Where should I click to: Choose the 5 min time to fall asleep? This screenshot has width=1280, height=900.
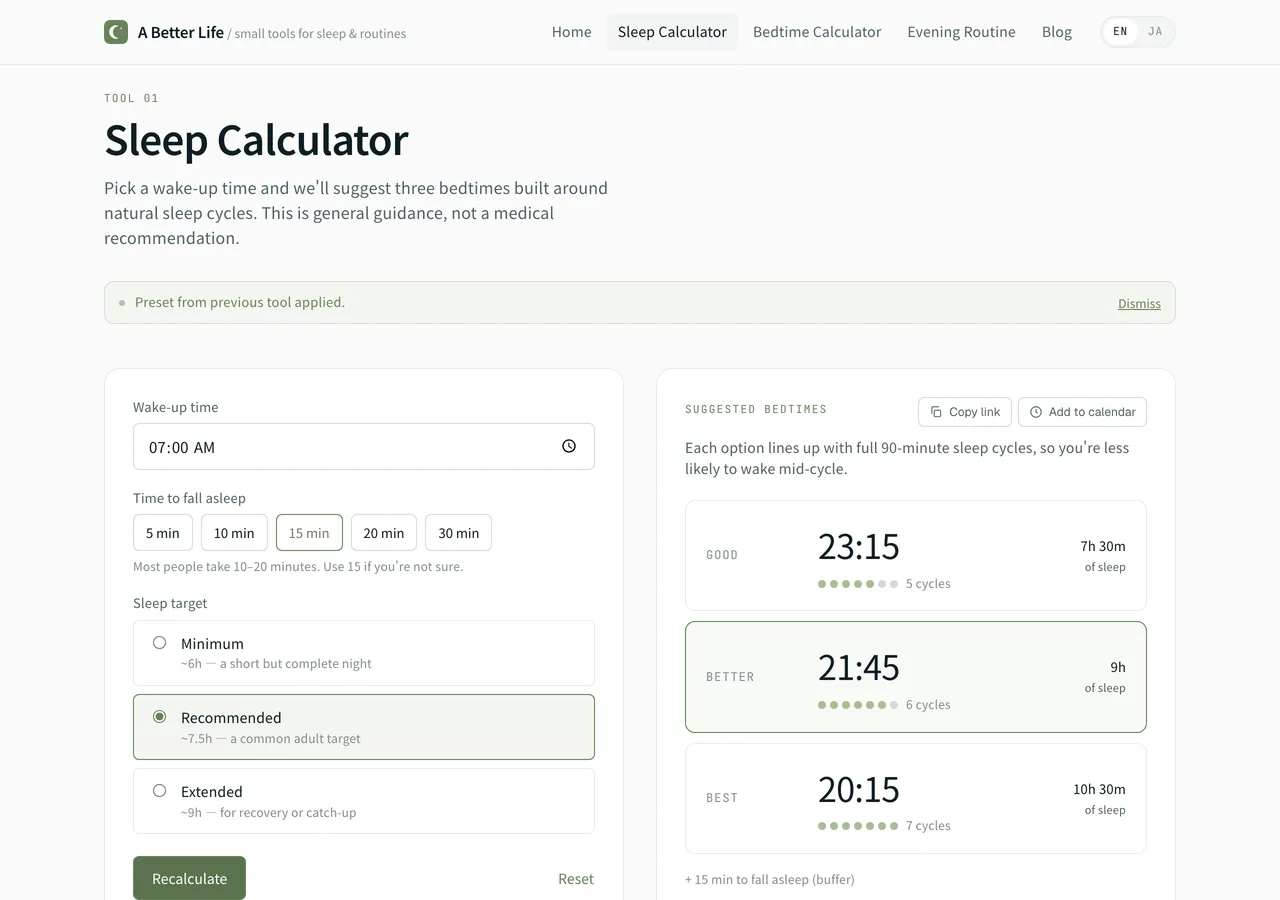tap(162, 532)
